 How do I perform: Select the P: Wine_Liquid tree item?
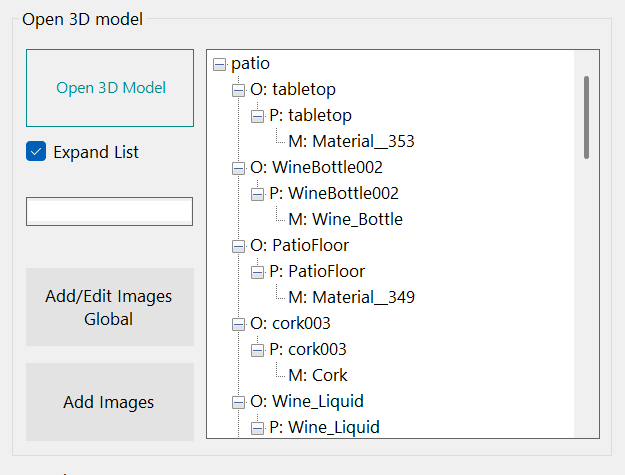324,428
